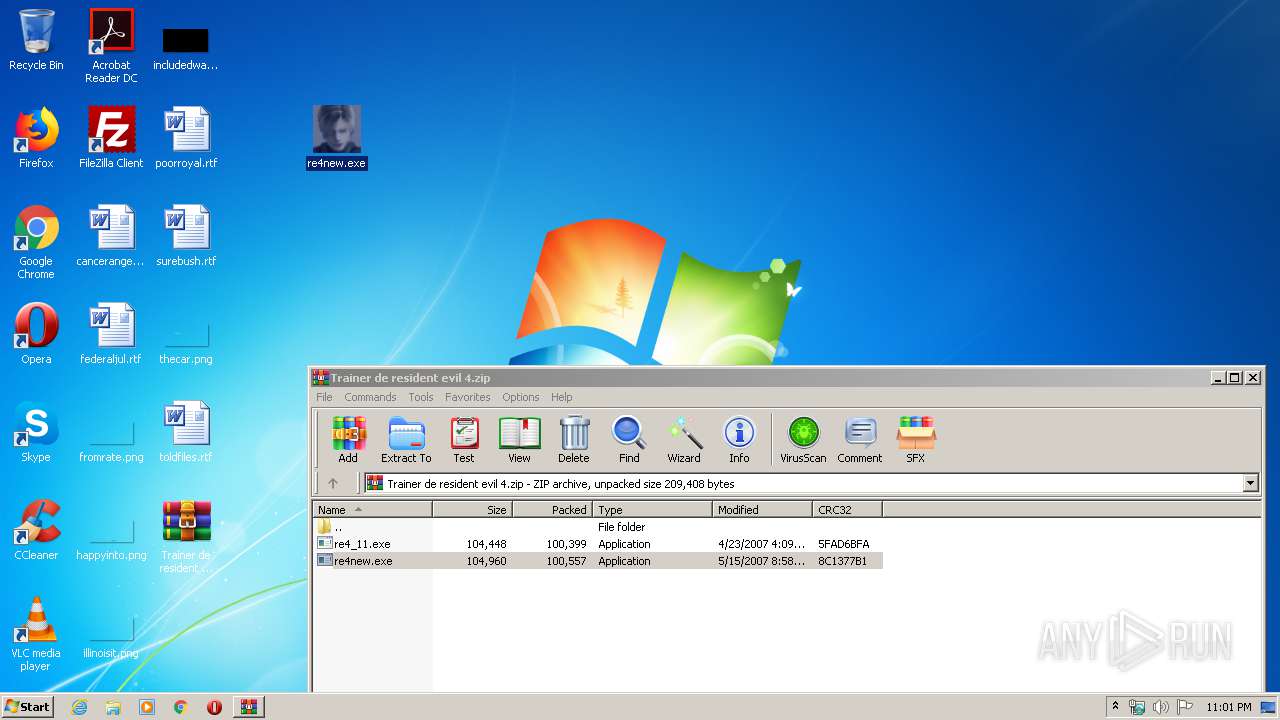
Task: Sort by the Modified column header
Action: point(763,510)
